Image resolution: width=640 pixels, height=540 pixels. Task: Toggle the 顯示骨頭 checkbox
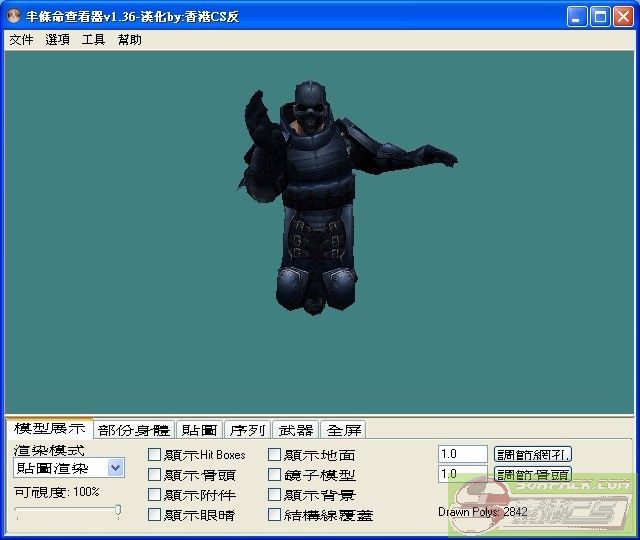[154, 475]
